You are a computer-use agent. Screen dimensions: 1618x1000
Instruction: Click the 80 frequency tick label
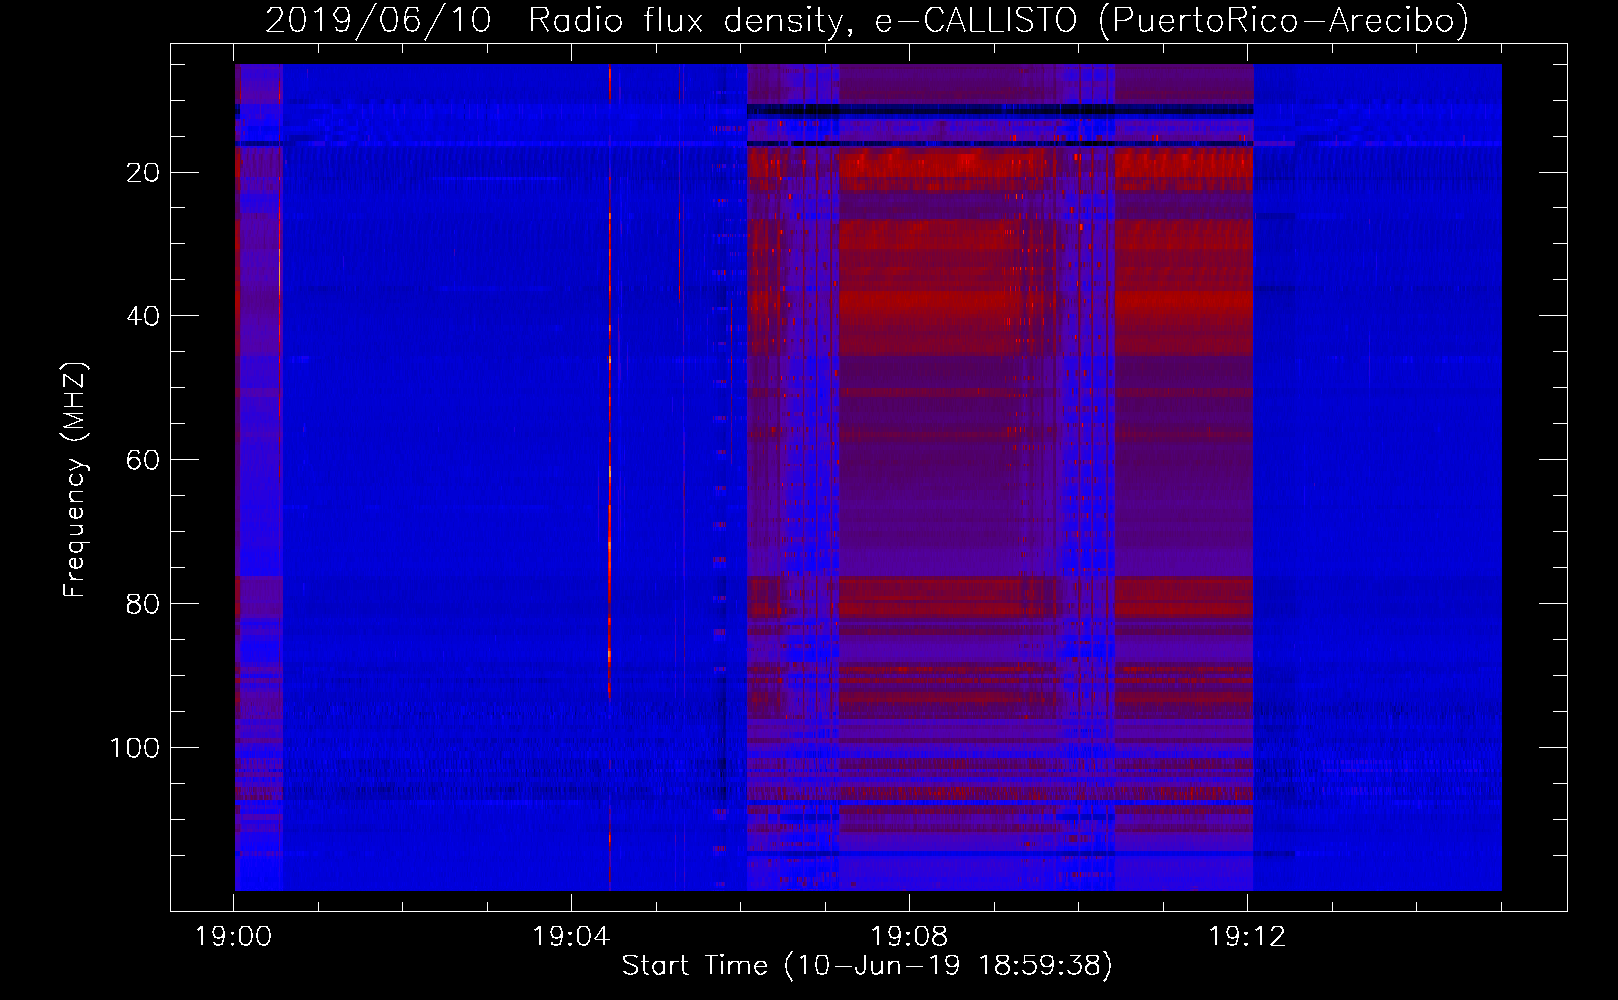coord(143,604)
